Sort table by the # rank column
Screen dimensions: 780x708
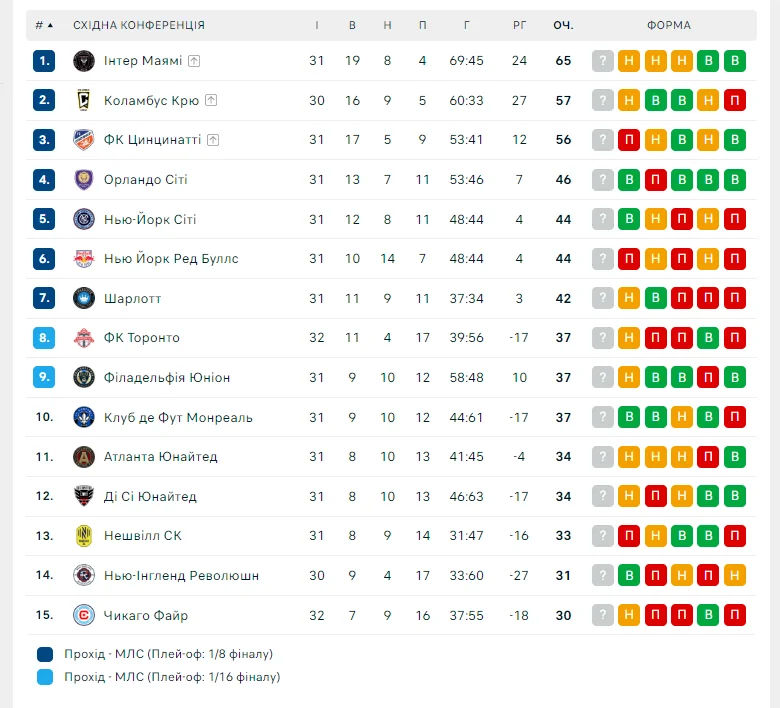pos(44,25)
